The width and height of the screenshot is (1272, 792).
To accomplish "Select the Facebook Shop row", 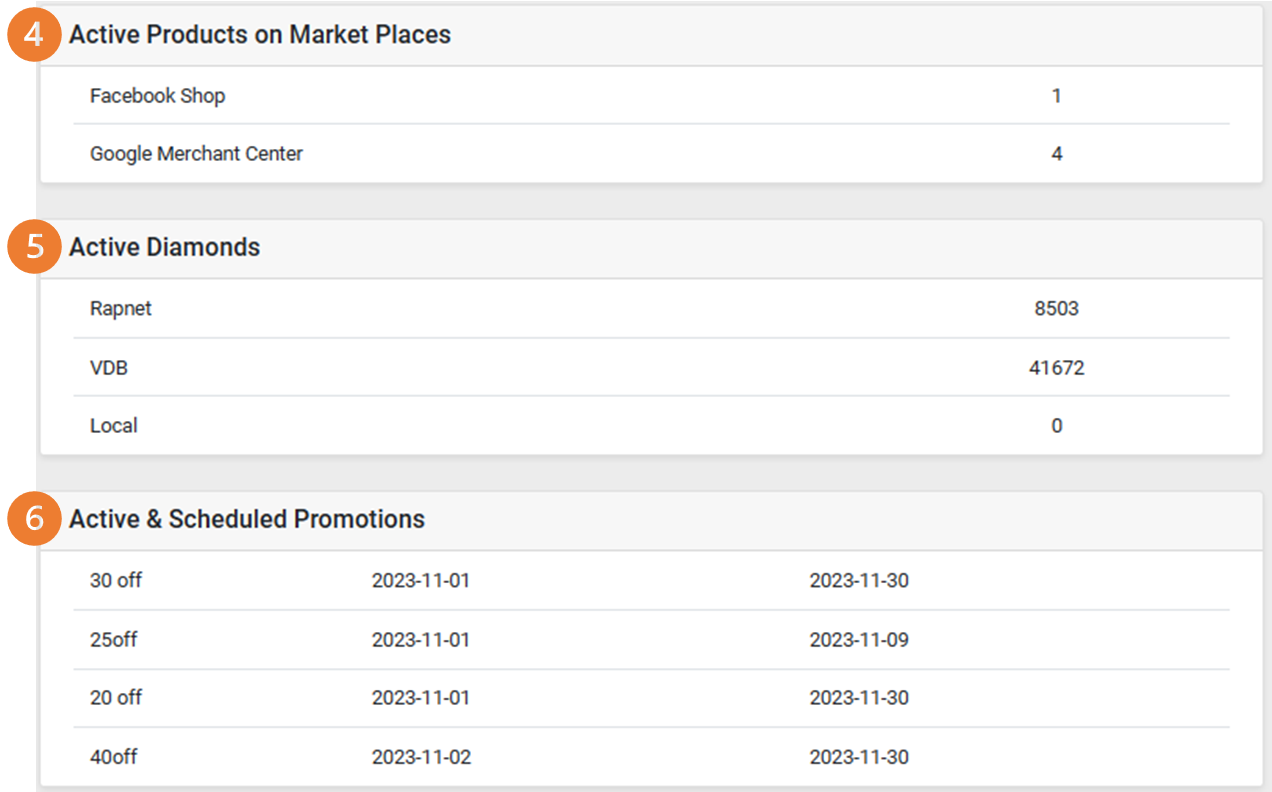I will coord(158,96).
